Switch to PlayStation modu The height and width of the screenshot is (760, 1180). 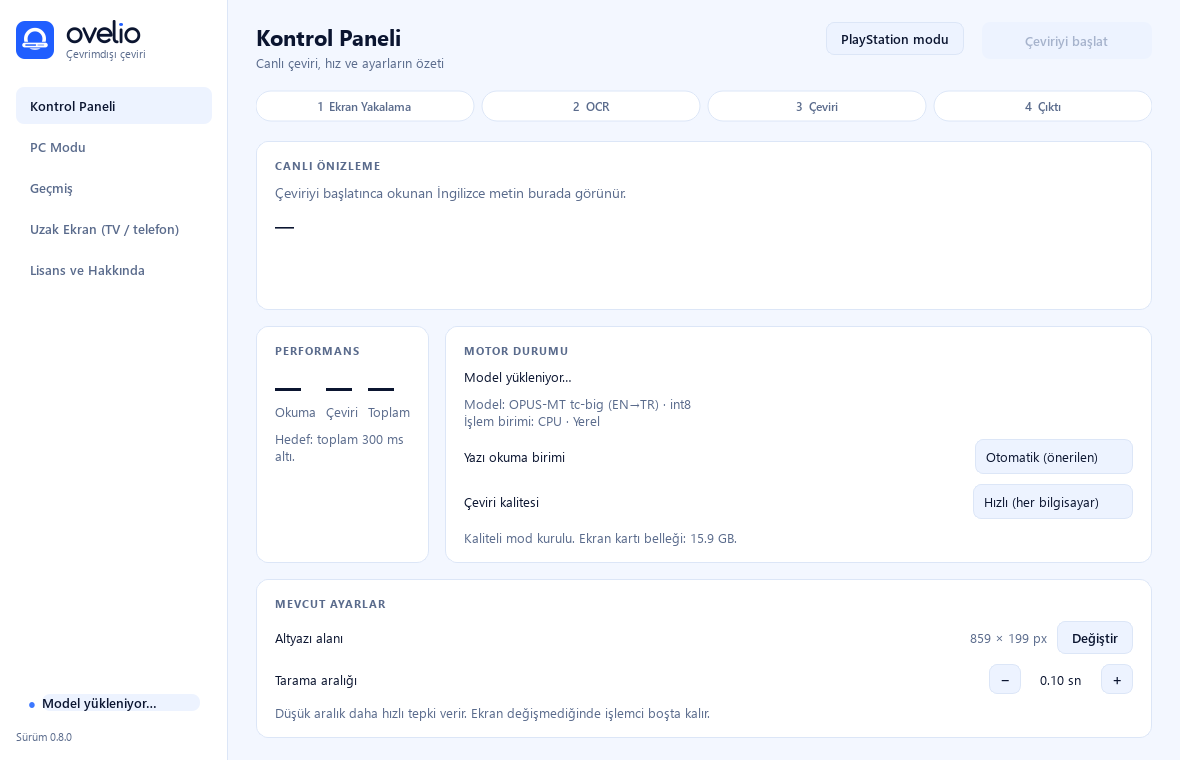(895, 39)
